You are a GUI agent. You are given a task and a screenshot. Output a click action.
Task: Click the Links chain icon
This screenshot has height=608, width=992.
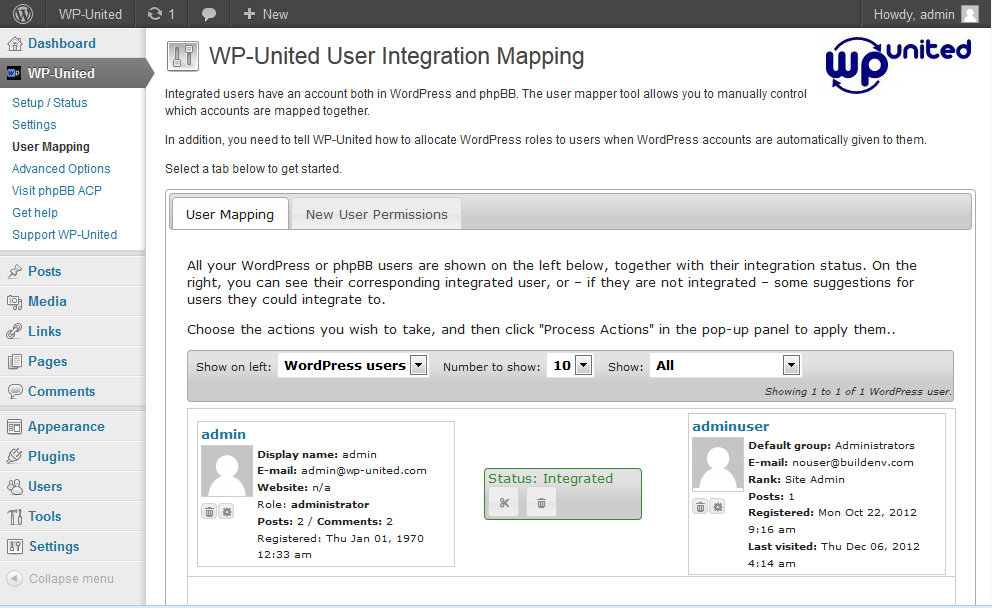pos(15,332)
